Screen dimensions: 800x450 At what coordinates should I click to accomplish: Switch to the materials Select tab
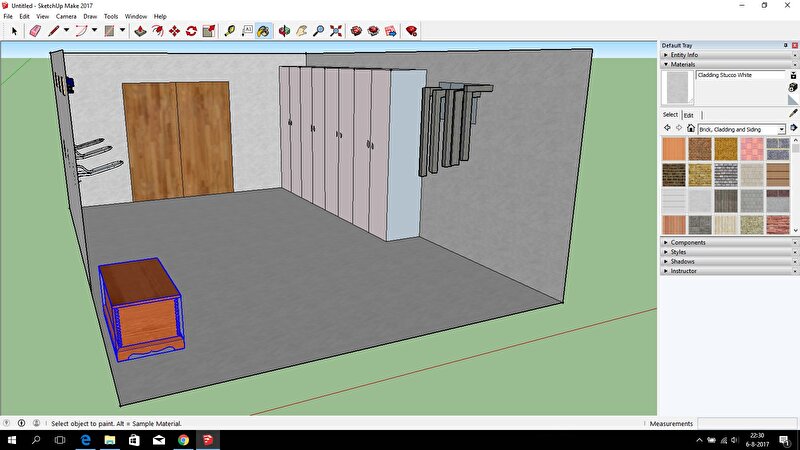click(x=670, y=115)
